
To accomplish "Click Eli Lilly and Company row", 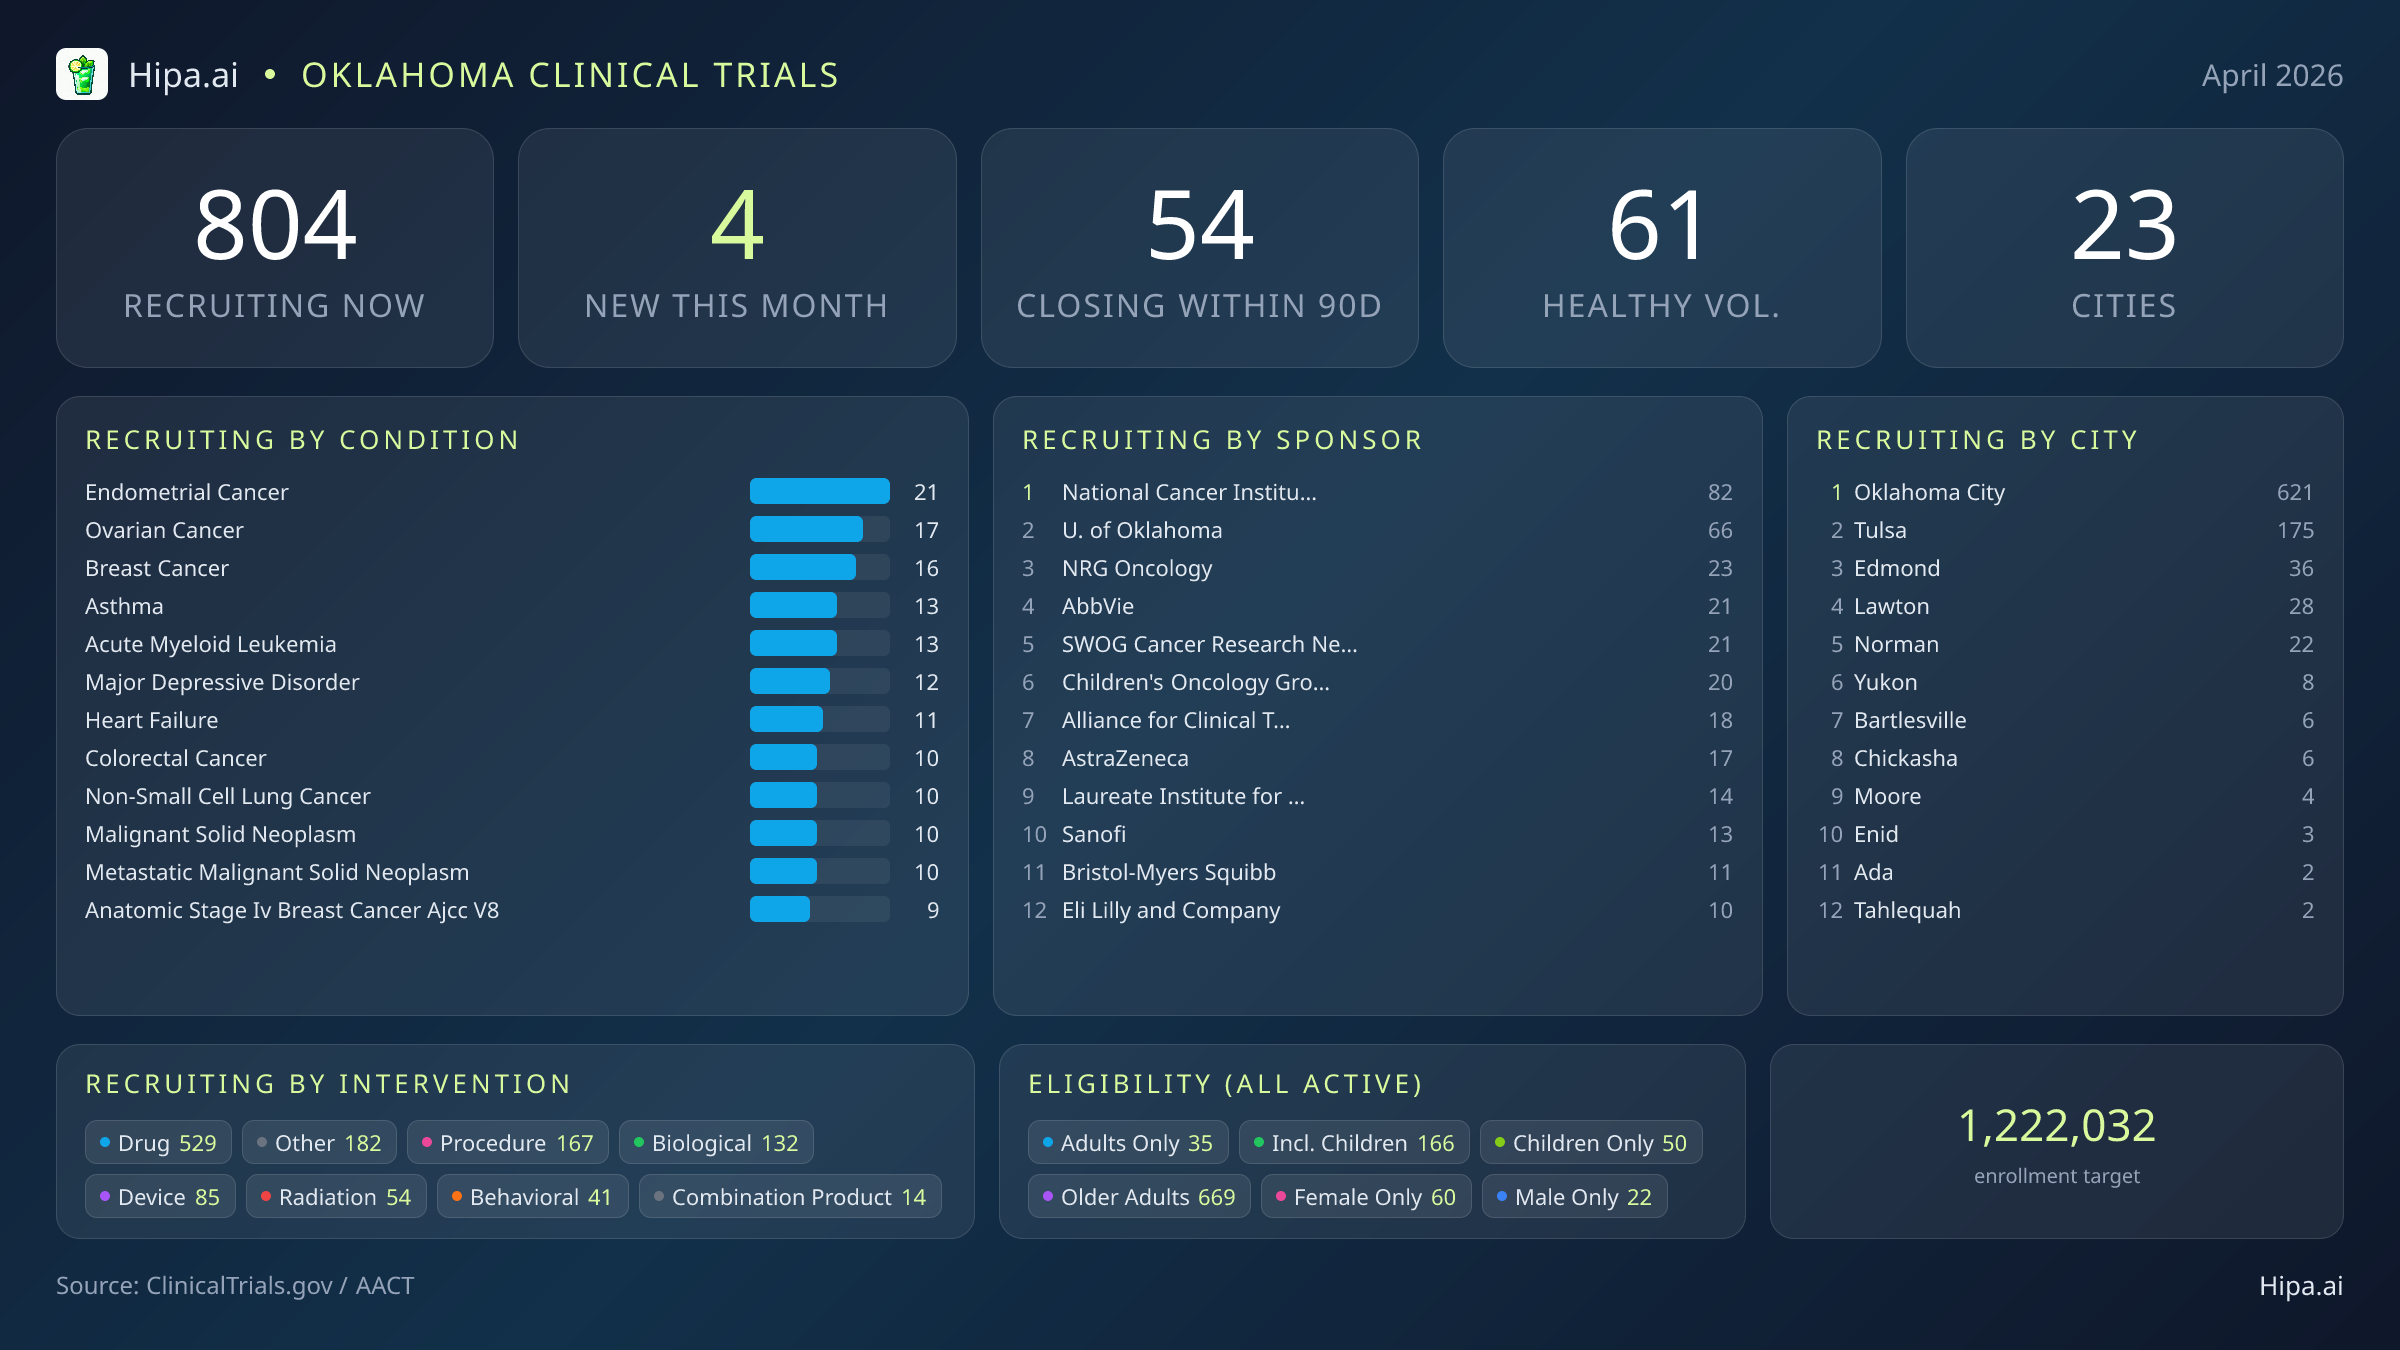I will (1377, 910).
